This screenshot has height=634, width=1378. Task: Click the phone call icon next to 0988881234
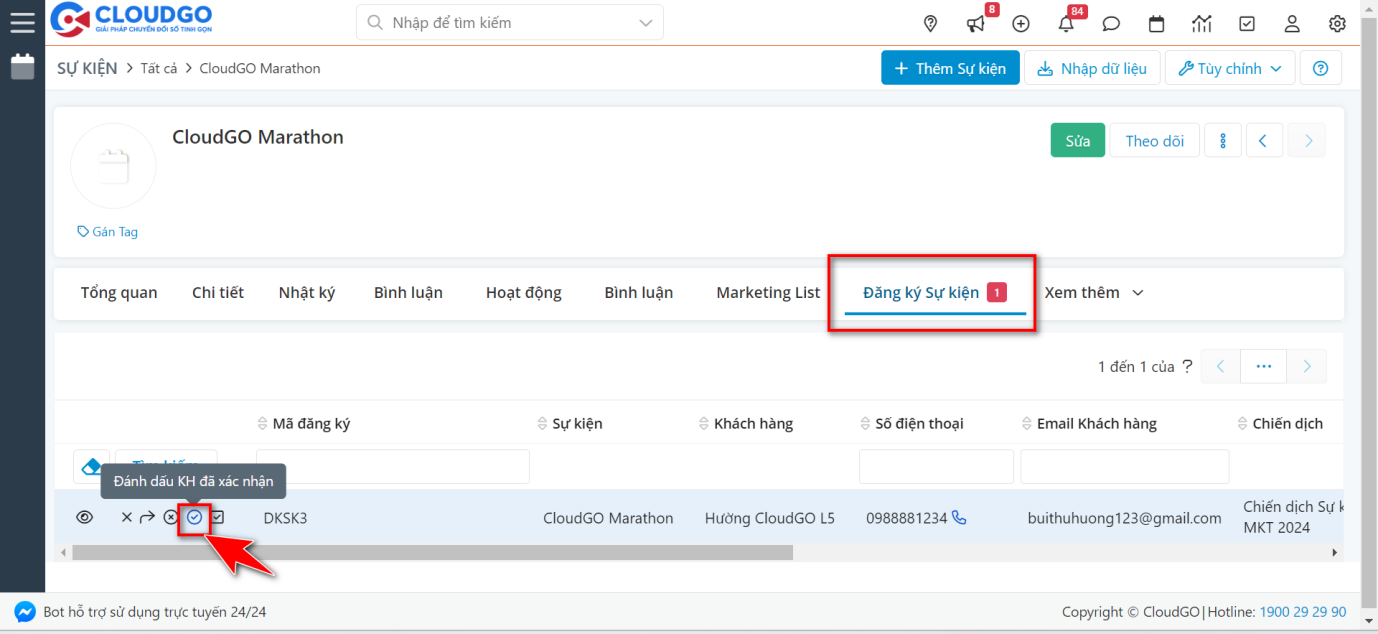[x=959, y=517]
